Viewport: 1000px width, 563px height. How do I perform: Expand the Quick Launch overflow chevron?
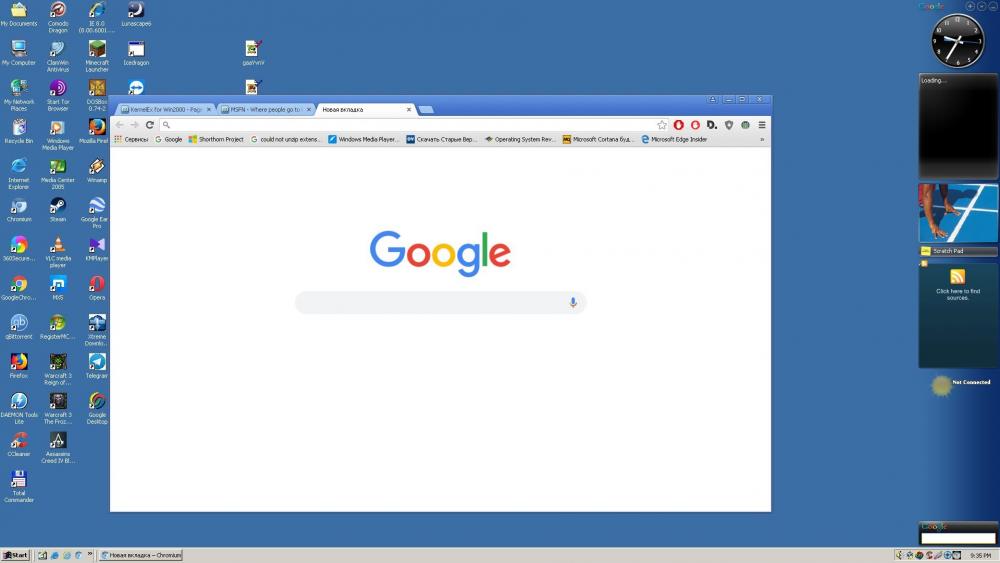tap(90, 554)
